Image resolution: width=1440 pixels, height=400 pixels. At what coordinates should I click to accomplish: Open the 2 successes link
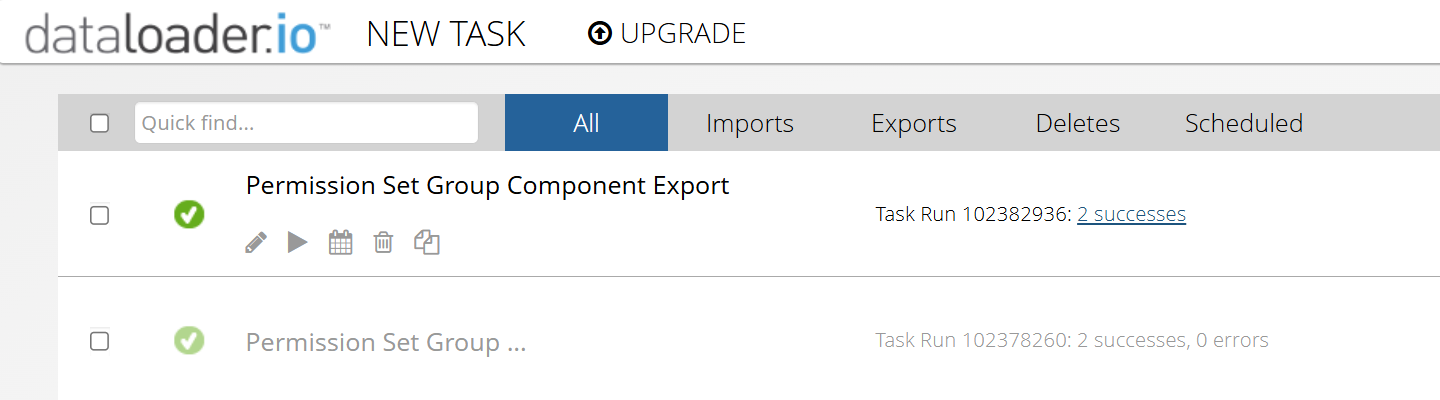click(x=1131, y=214)
